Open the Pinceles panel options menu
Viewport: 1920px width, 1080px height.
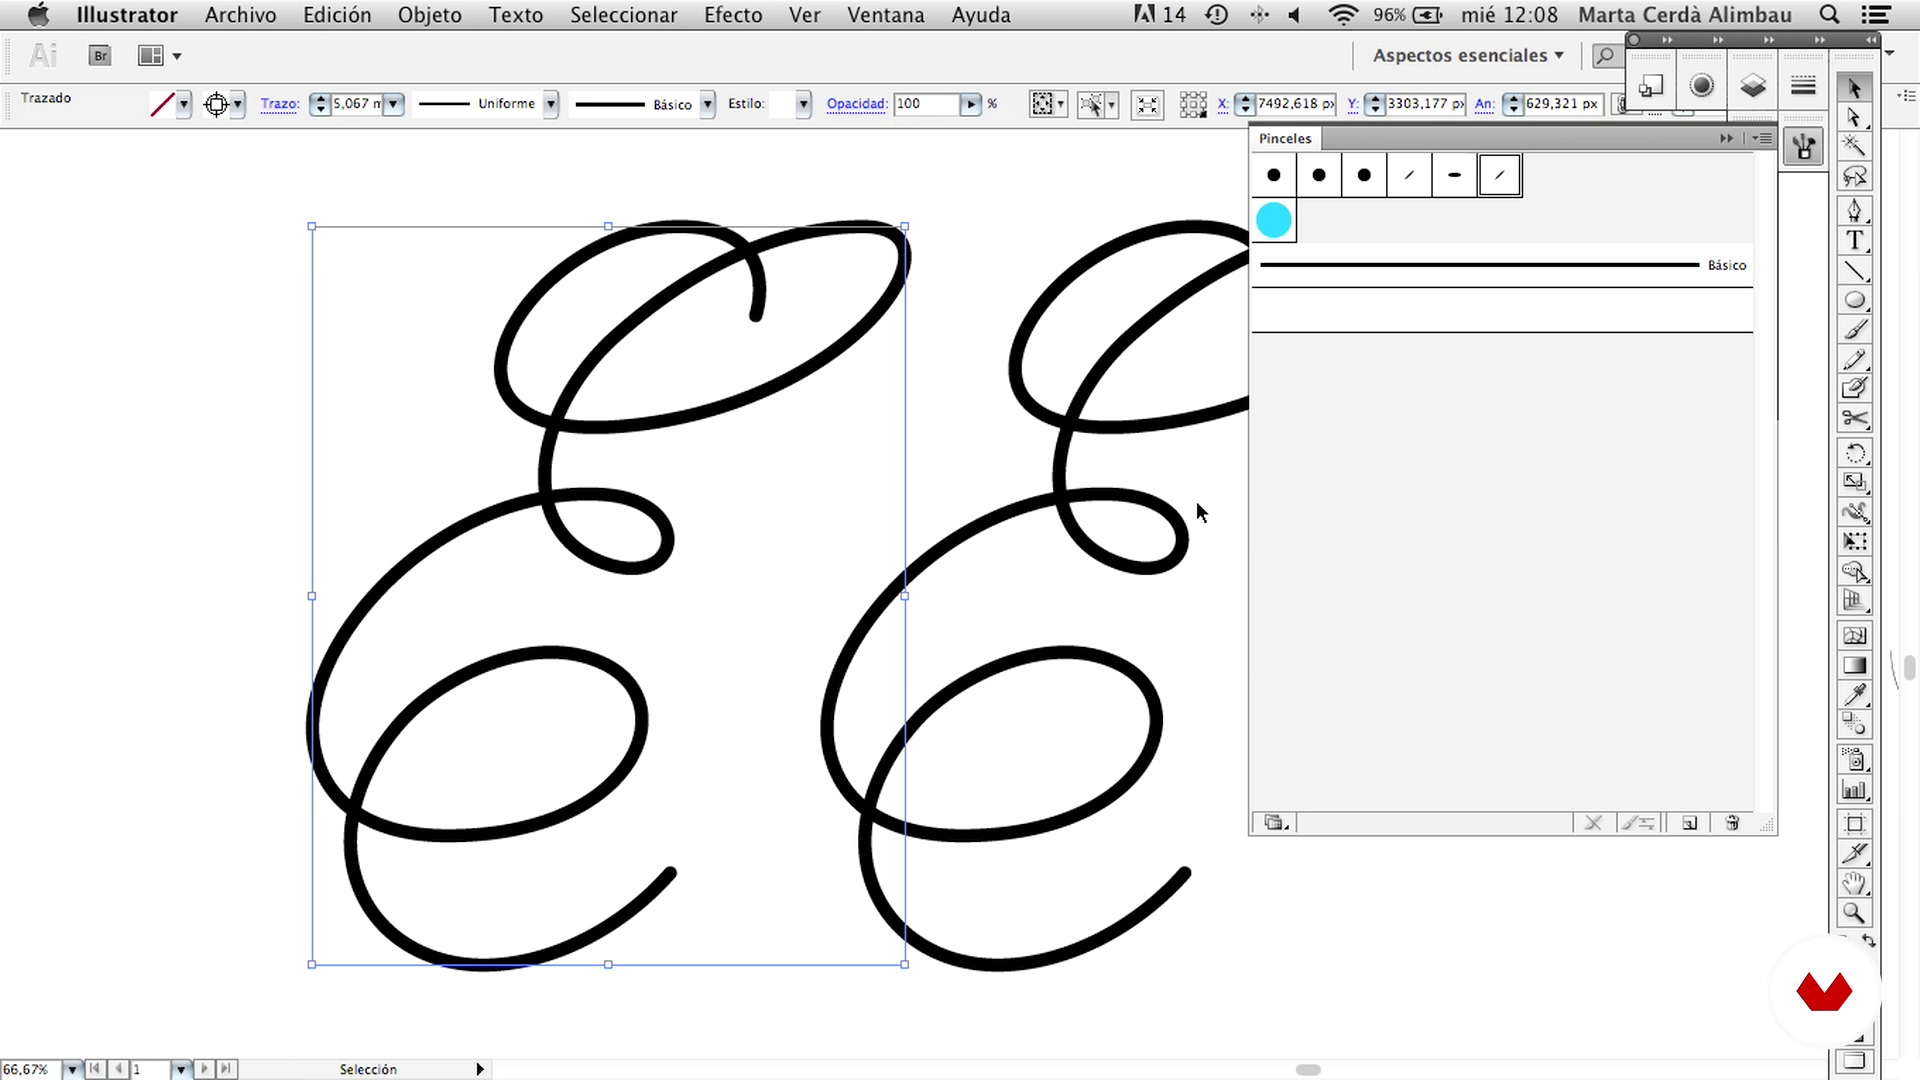pyautogui.click(x=1762, y=138)
